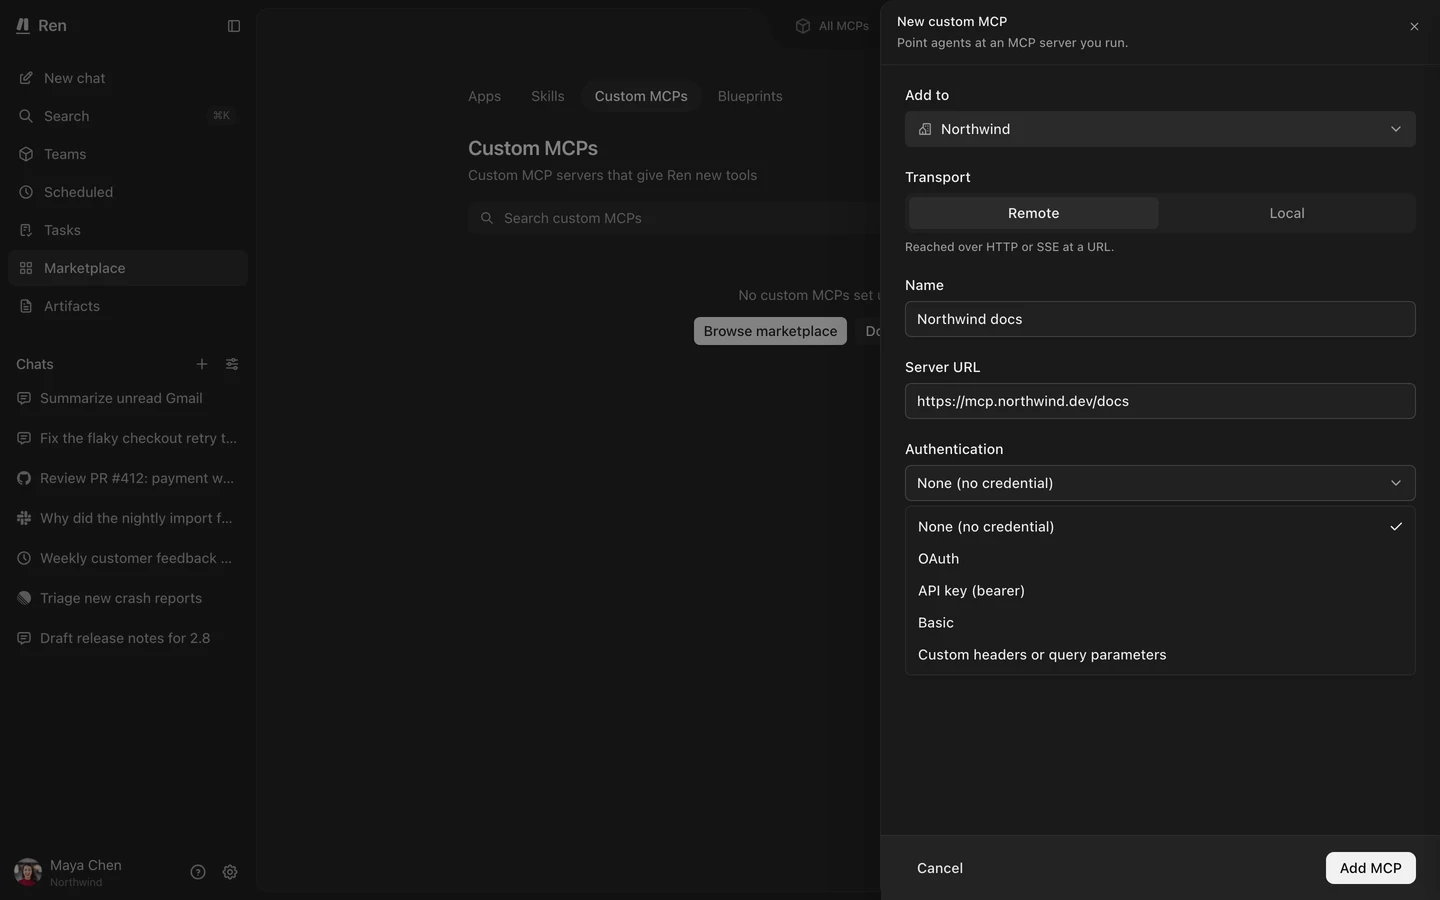This screenshot has height=900, width=1440.
Task: Expand the Add to Northwind dropdown
Action: tap(1160, 129)
